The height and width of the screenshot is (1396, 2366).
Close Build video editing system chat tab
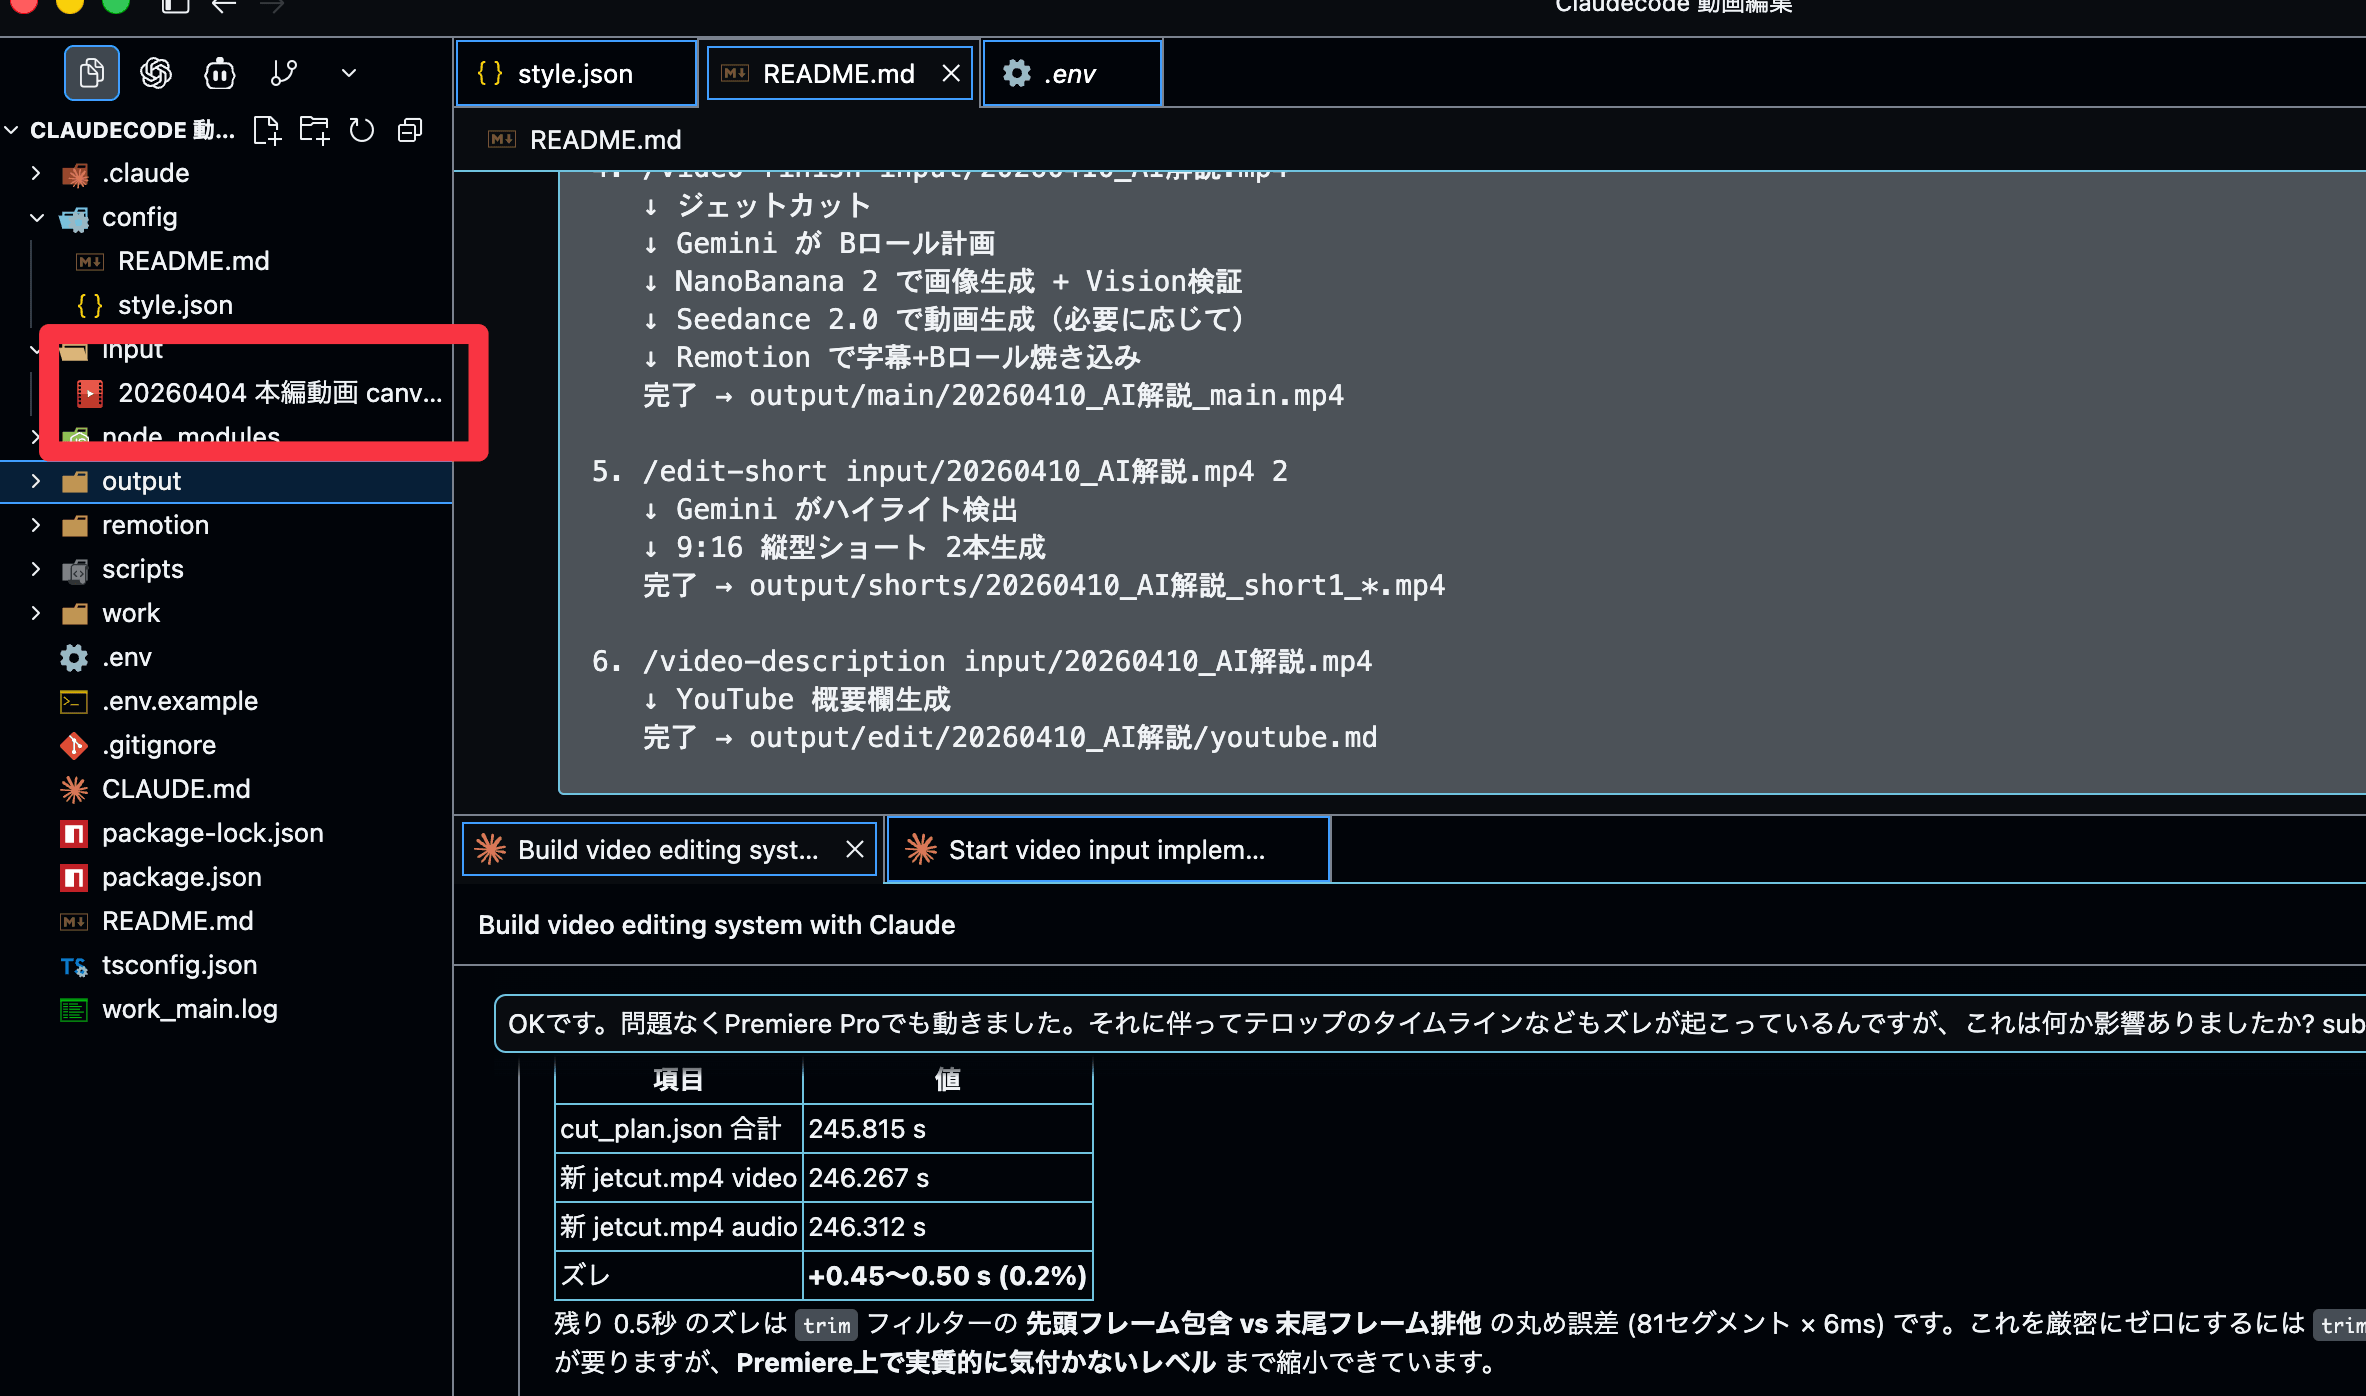click(855, 850)
